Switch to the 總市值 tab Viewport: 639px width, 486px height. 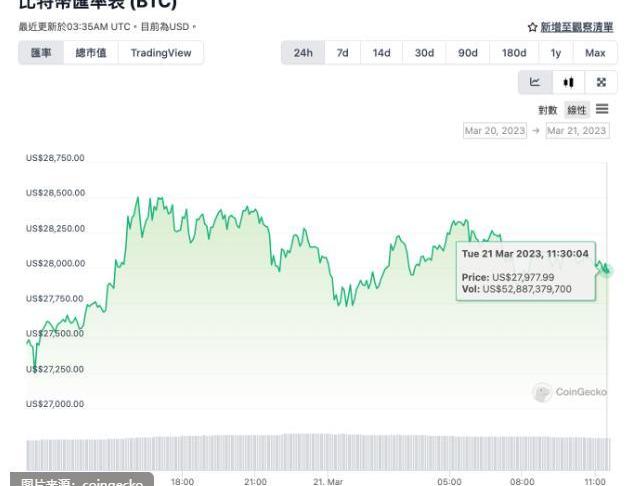91,53
